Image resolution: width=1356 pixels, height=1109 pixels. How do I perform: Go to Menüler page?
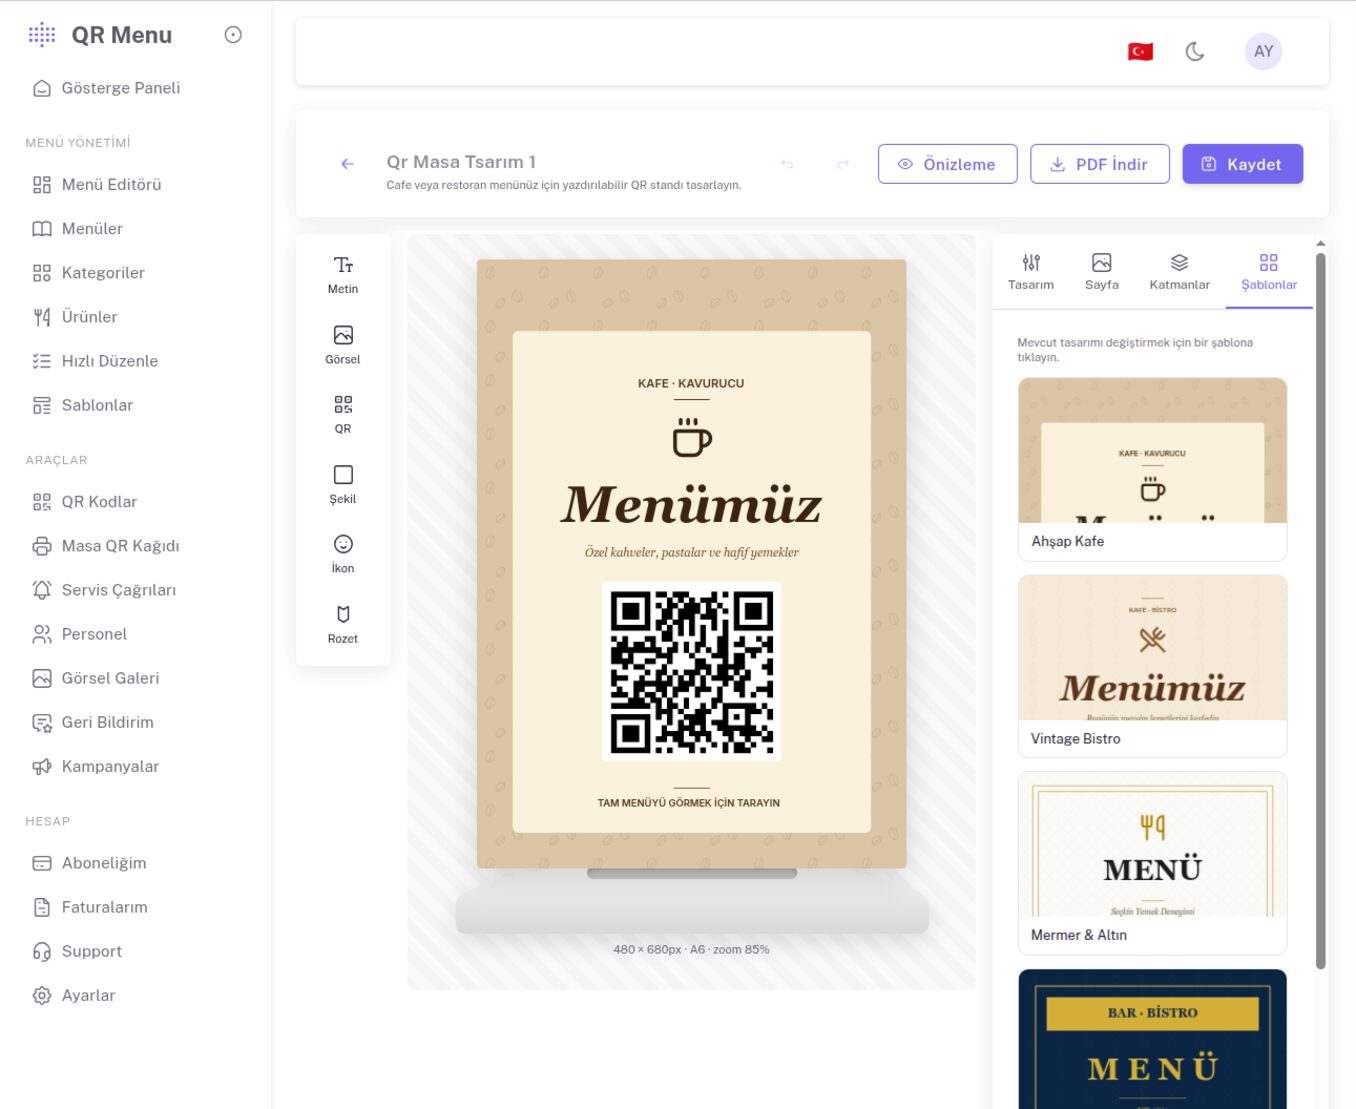click(x=92, y=228)
